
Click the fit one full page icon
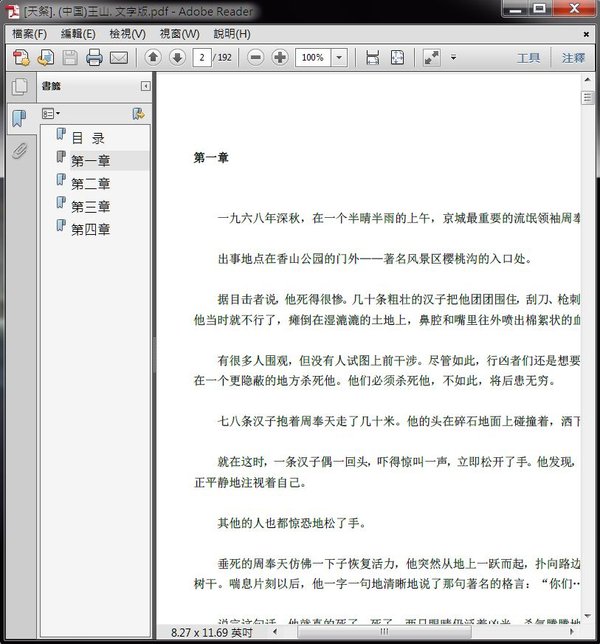[397, 58]
